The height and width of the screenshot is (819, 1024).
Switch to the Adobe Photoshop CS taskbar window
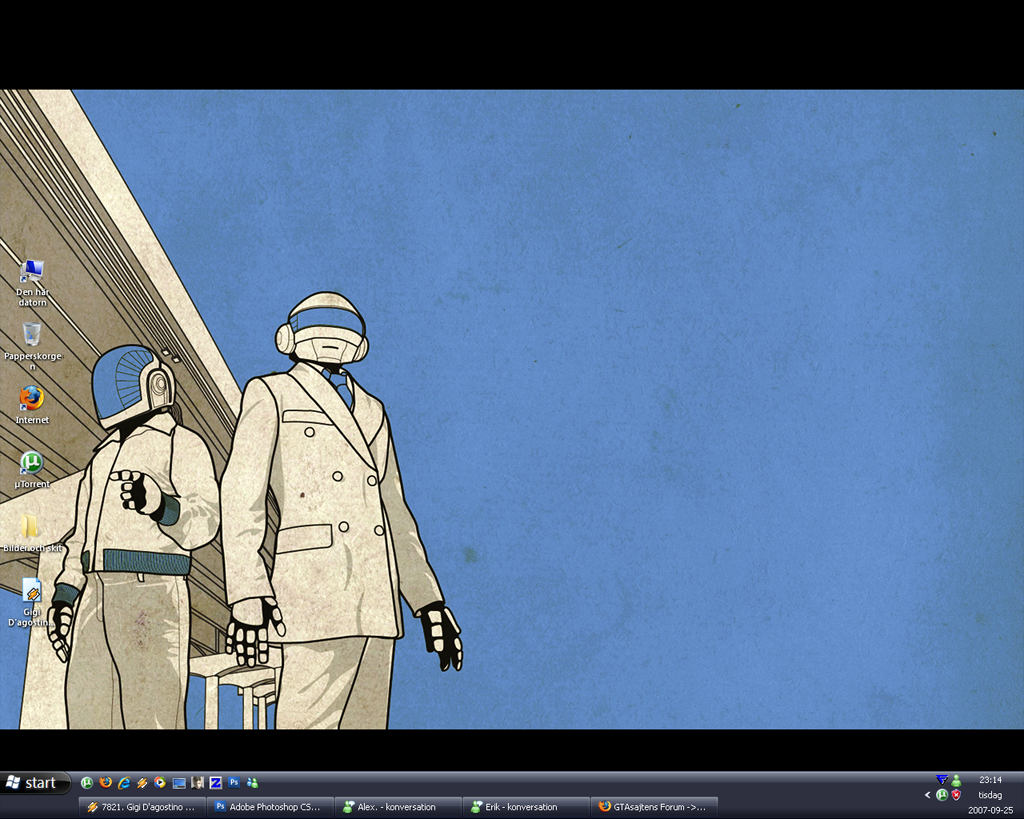270,807
